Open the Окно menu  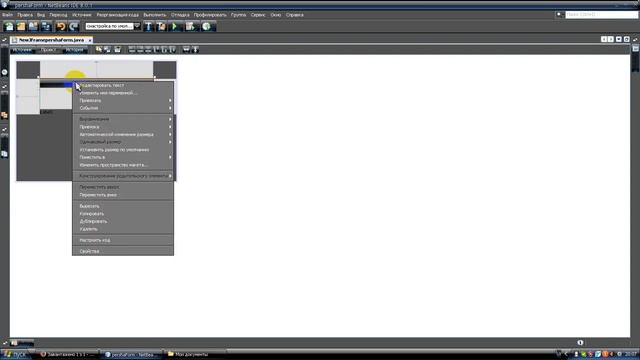pos(276,15)
